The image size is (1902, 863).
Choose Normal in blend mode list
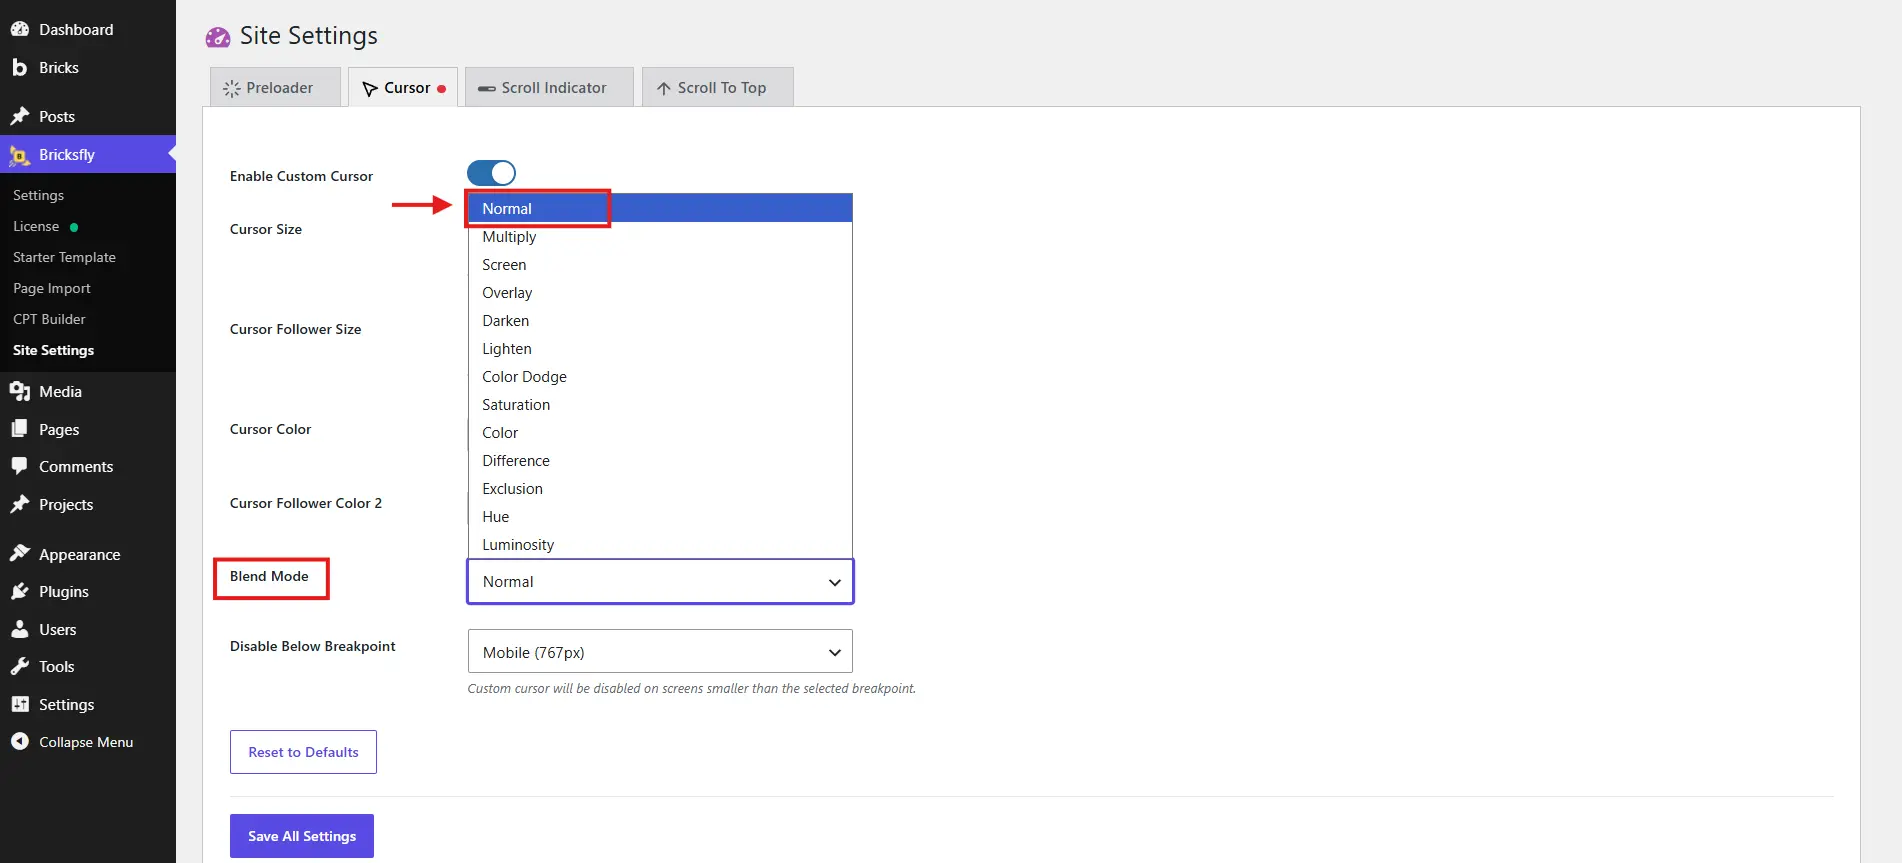660,208
